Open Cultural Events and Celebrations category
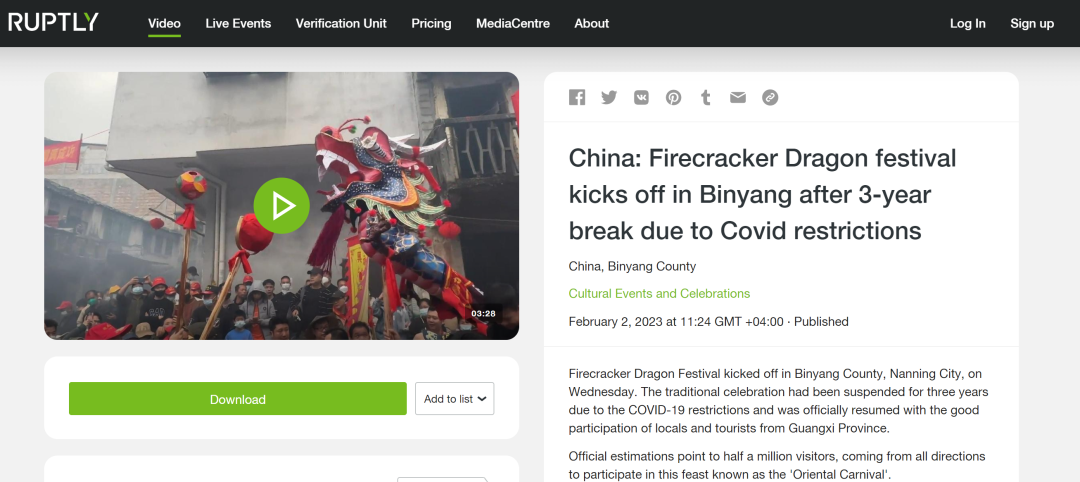The width and height of the screenshot is (1080, 482). click(659, 293)
